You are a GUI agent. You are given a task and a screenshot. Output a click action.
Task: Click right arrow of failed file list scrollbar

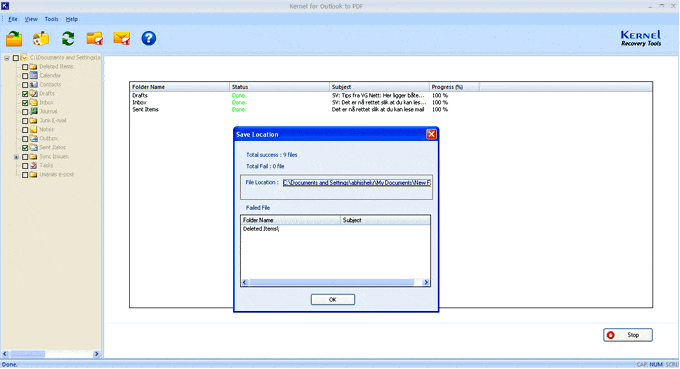tap(426, 282)
